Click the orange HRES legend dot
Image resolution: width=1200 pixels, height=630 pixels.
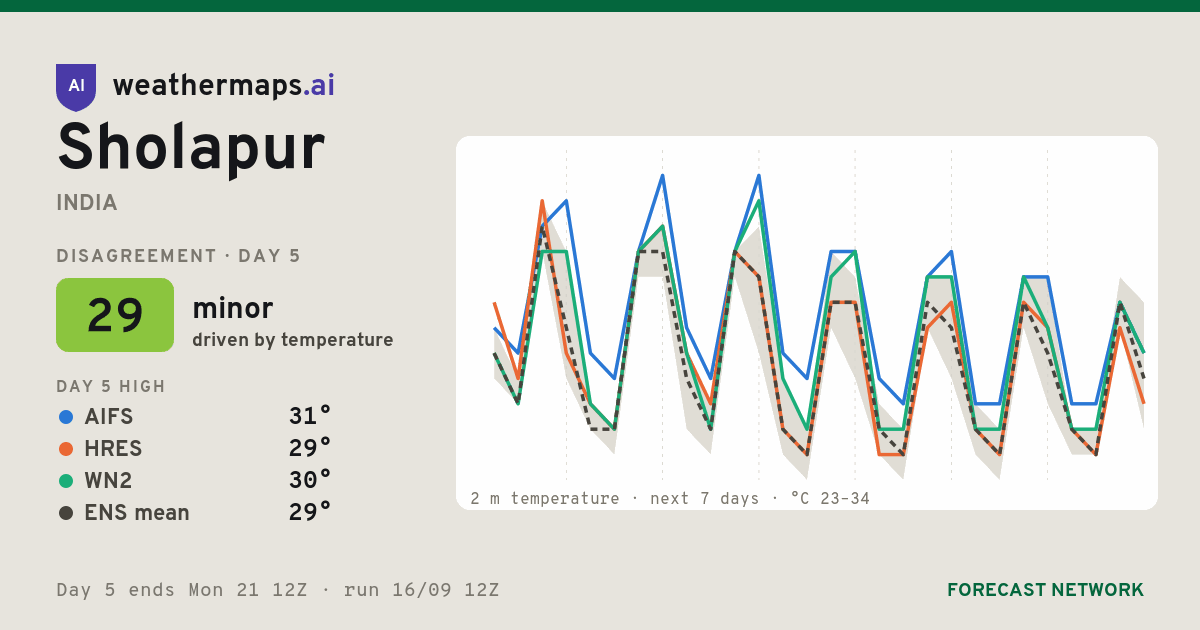[66, 449]
